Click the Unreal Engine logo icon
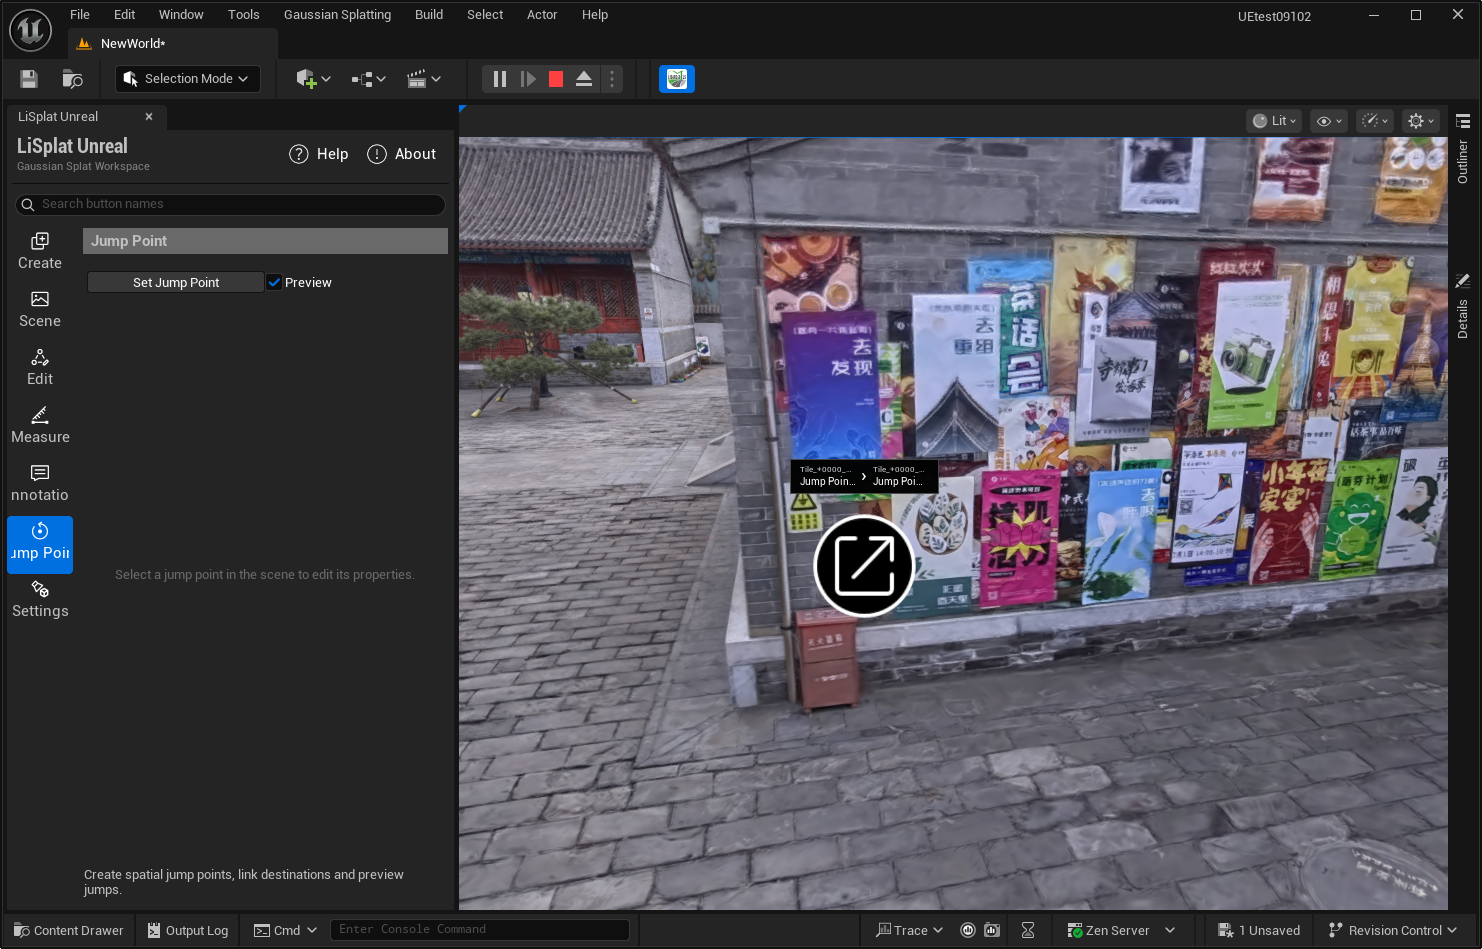Image resolution: width=1482 pixels, height=949 pixels. coord(30,30)
